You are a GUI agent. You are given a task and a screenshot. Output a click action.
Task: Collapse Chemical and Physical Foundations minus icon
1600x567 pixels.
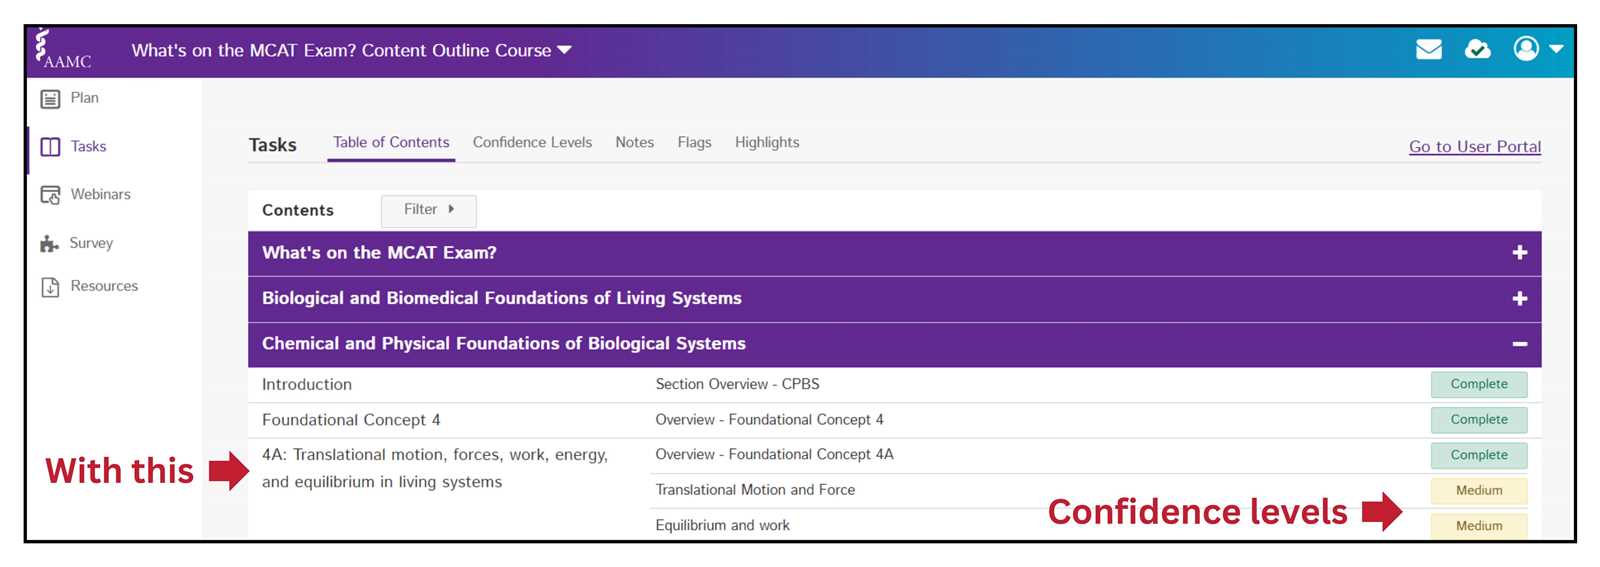click(x=1519, y=344)
